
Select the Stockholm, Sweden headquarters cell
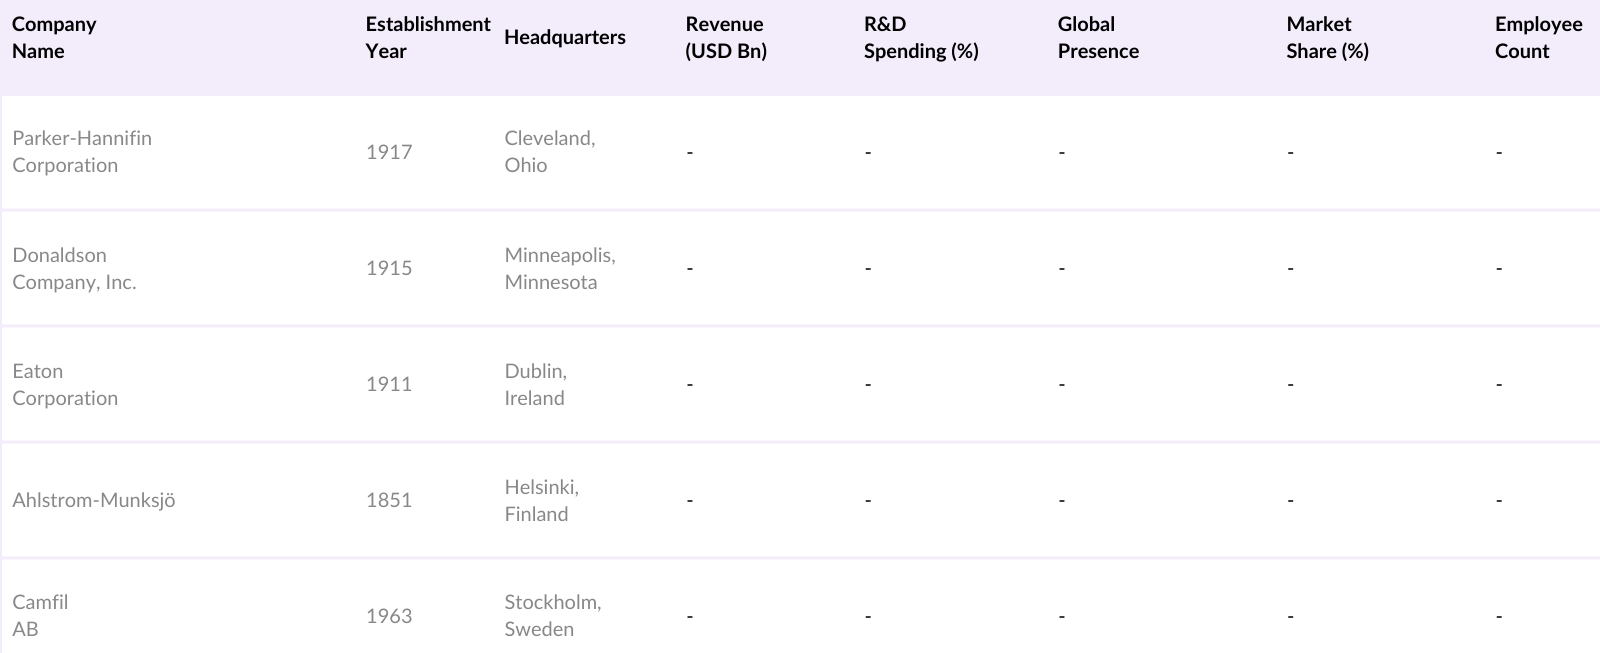(552, 615)
